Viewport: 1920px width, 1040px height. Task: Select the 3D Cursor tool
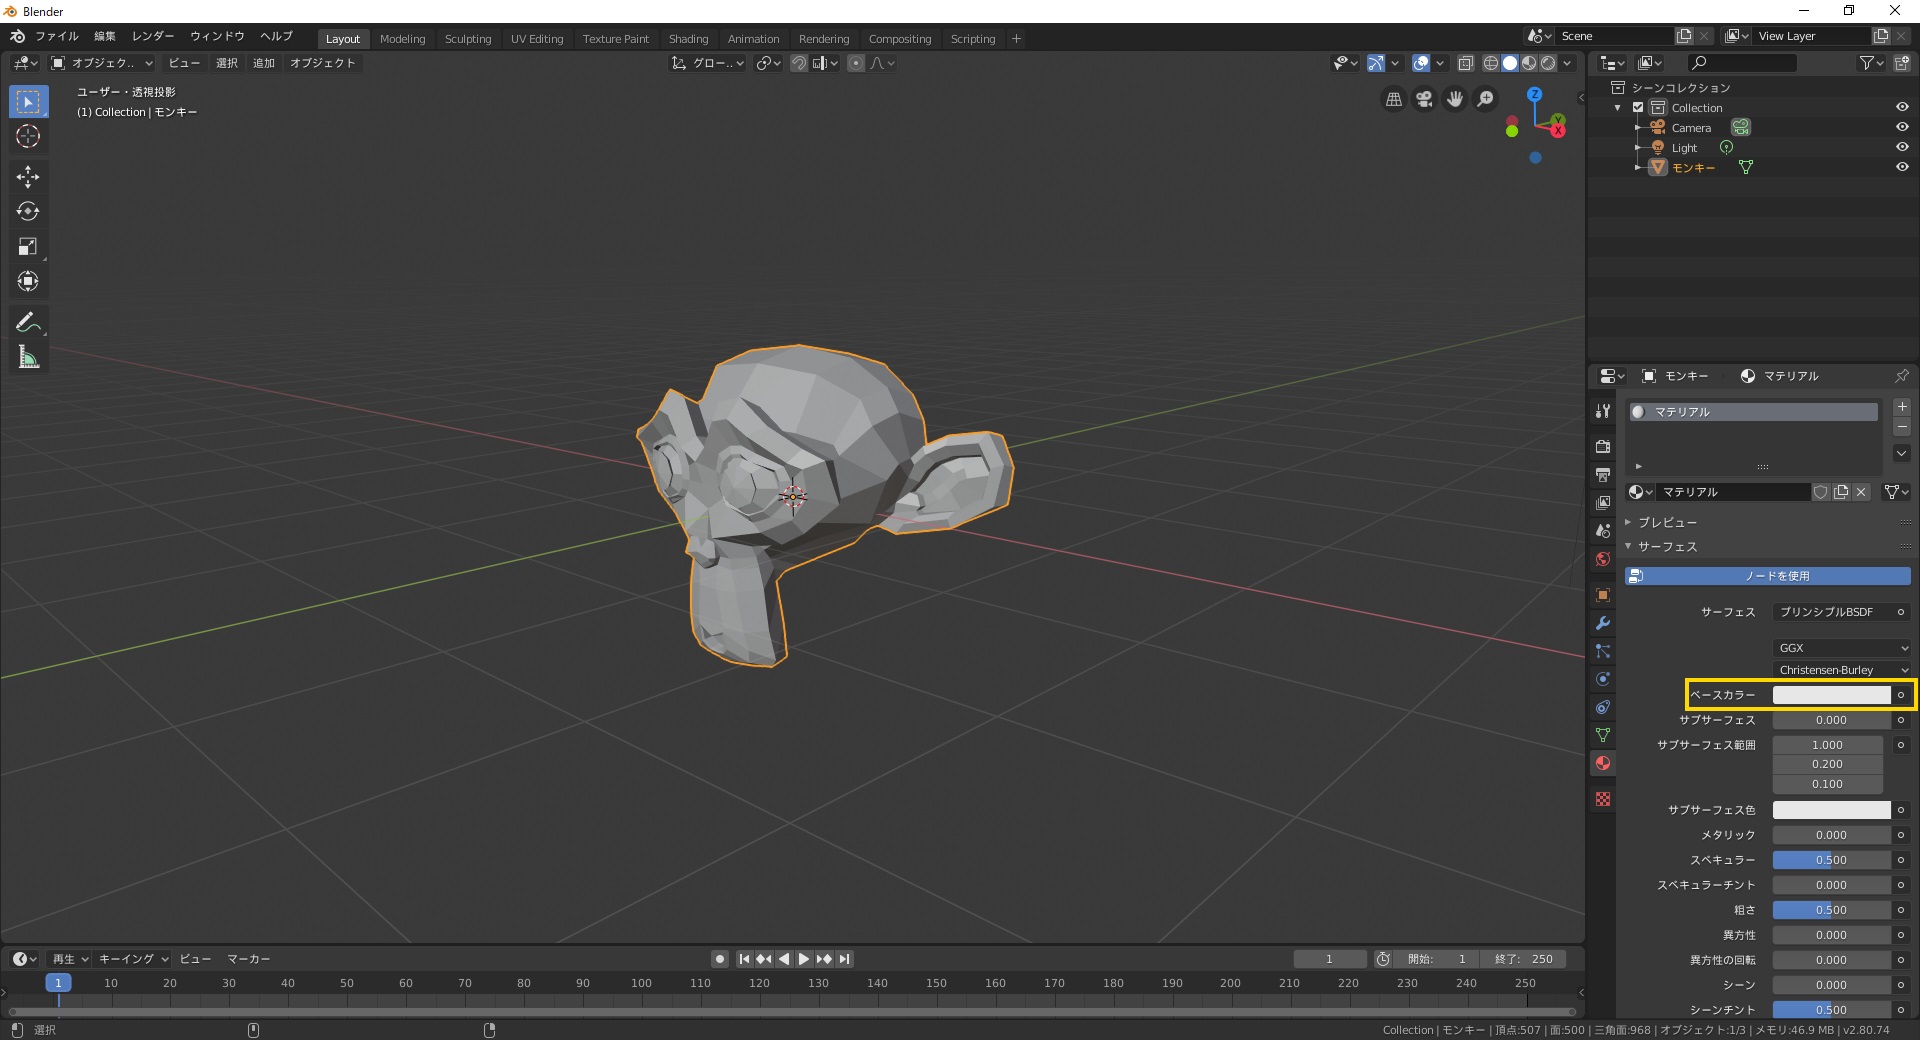(28, 137)
